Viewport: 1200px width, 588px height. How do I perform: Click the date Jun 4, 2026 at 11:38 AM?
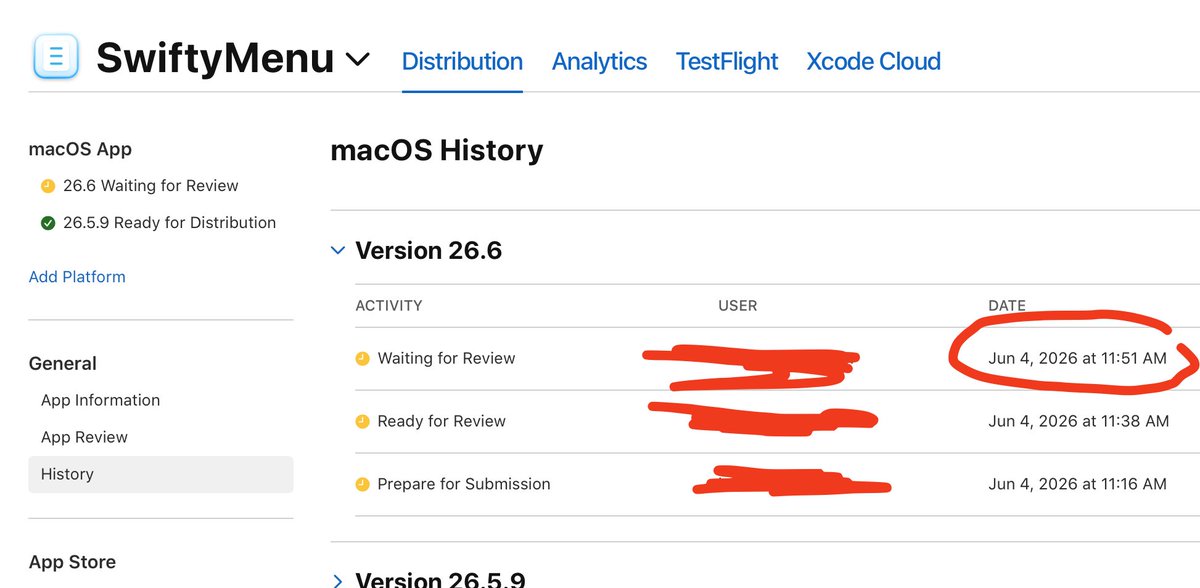(1078, 421)
